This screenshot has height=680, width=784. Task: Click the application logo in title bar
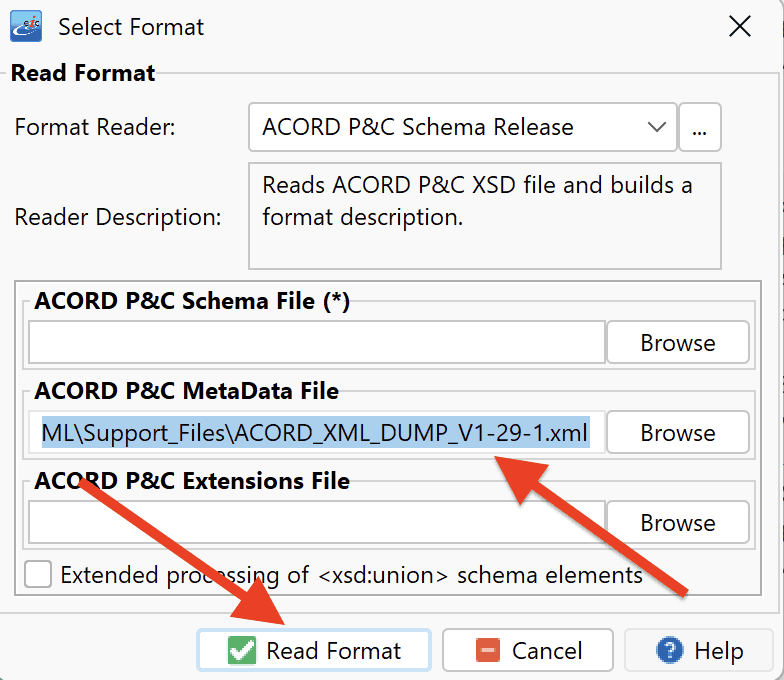26,26
